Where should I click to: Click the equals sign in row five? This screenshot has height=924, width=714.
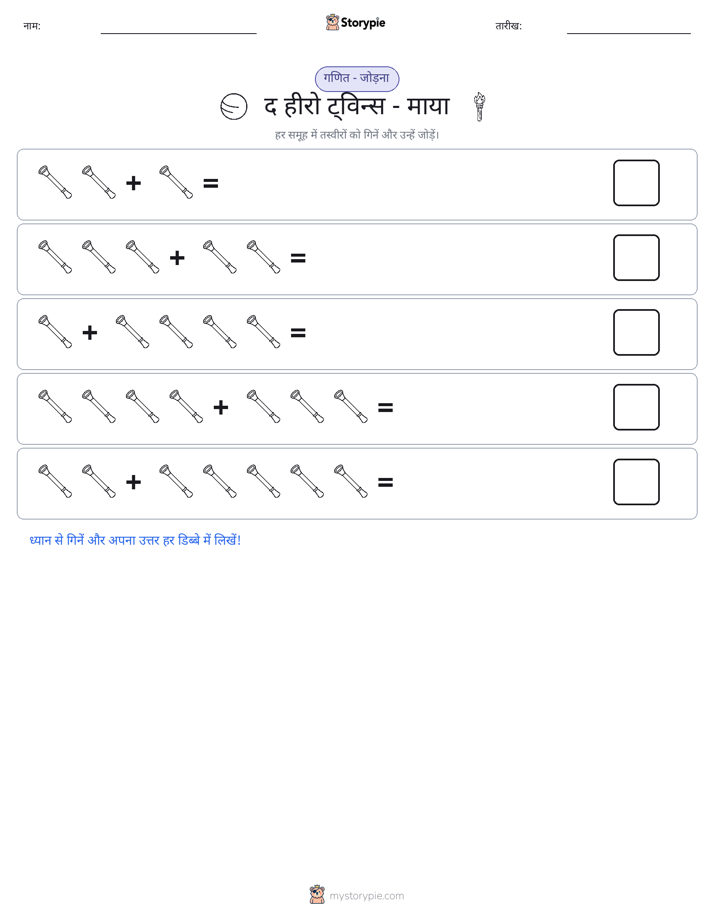[x=385, y=483]
